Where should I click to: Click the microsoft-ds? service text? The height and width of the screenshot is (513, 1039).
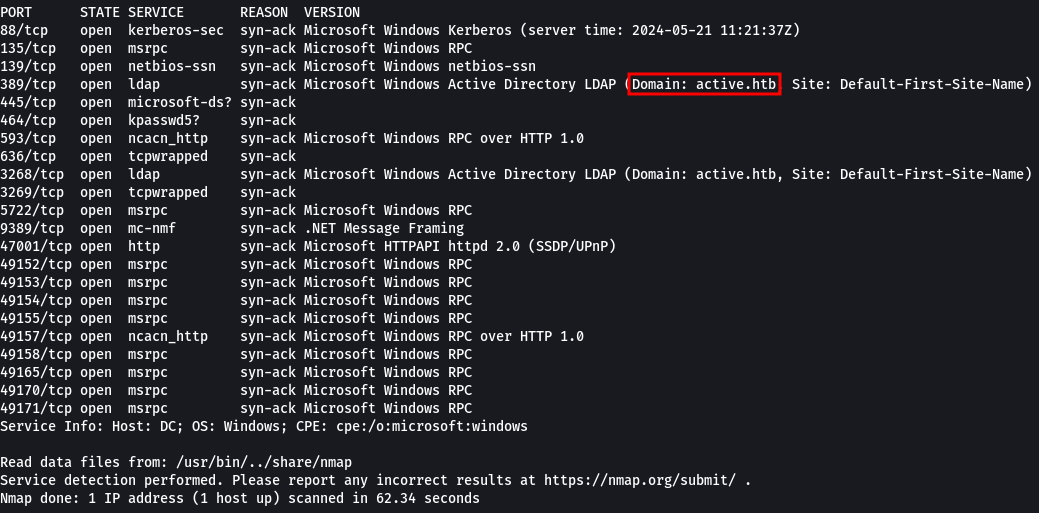click(180, 102)
